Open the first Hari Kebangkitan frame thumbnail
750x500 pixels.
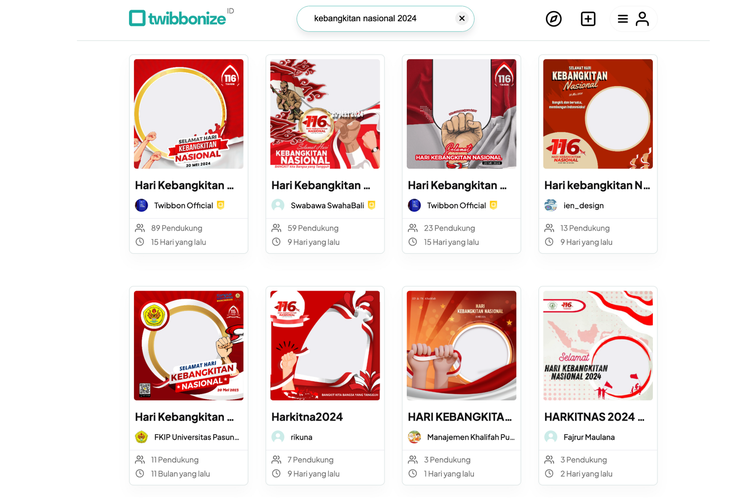188,114
